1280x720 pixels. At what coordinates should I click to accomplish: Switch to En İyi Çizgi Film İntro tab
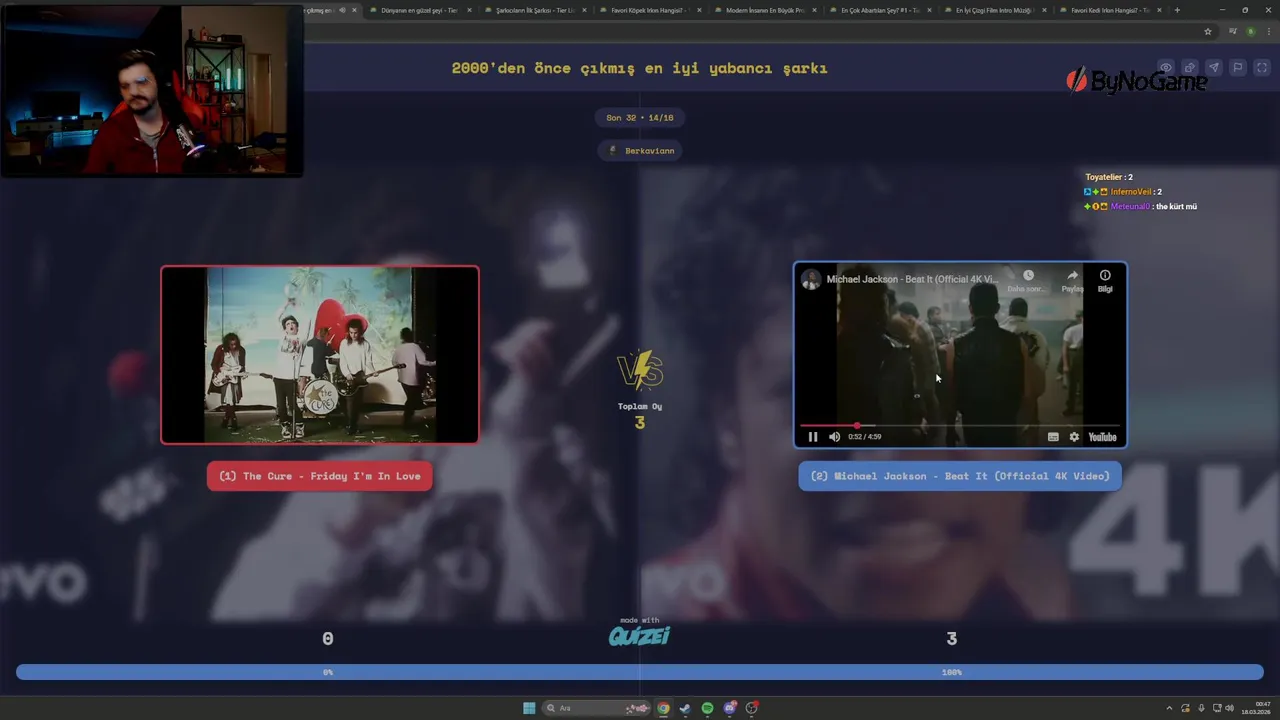994,10
